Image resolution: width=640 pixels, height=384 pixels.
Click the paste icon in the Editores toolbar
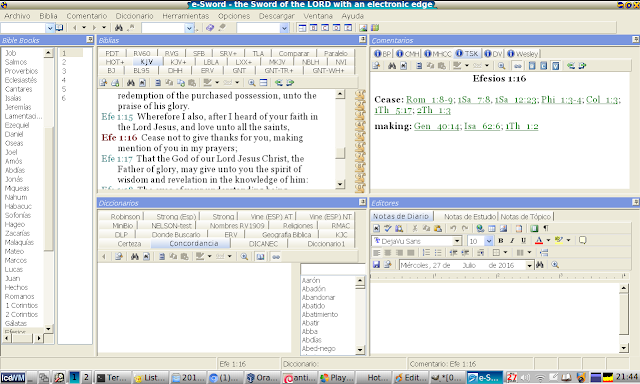coord(438,229)
